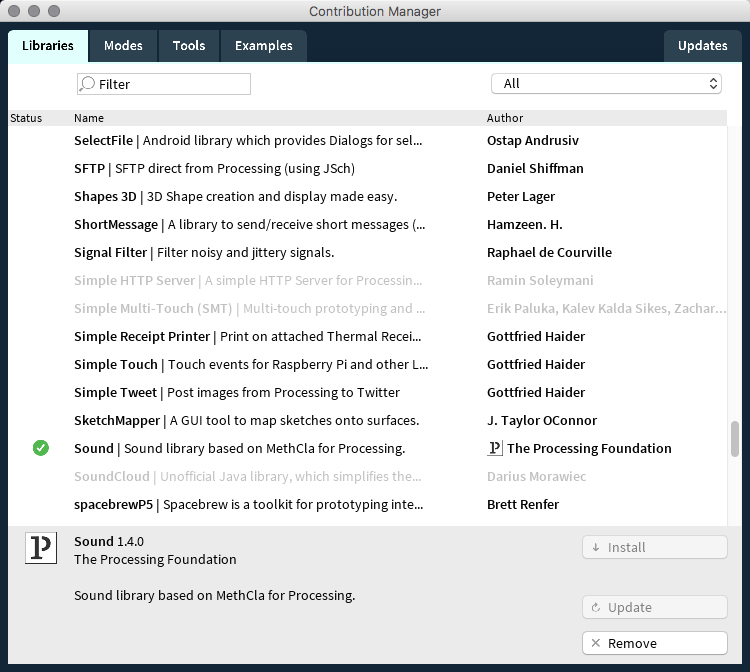
Task: Click the library list scrollbar thumb
Action: (x=735, y=439)
